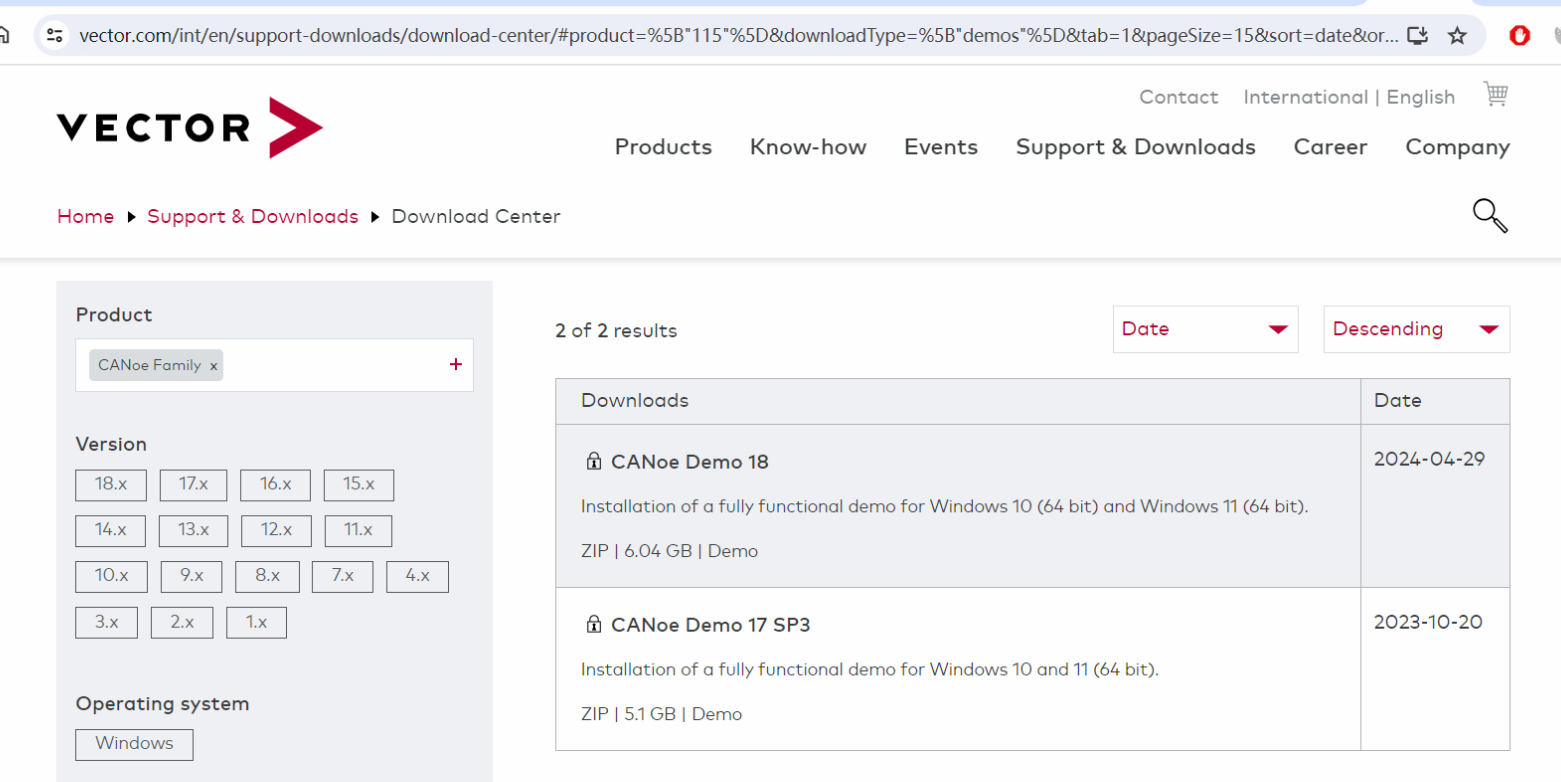Toggle version 17.x filter

193,485
